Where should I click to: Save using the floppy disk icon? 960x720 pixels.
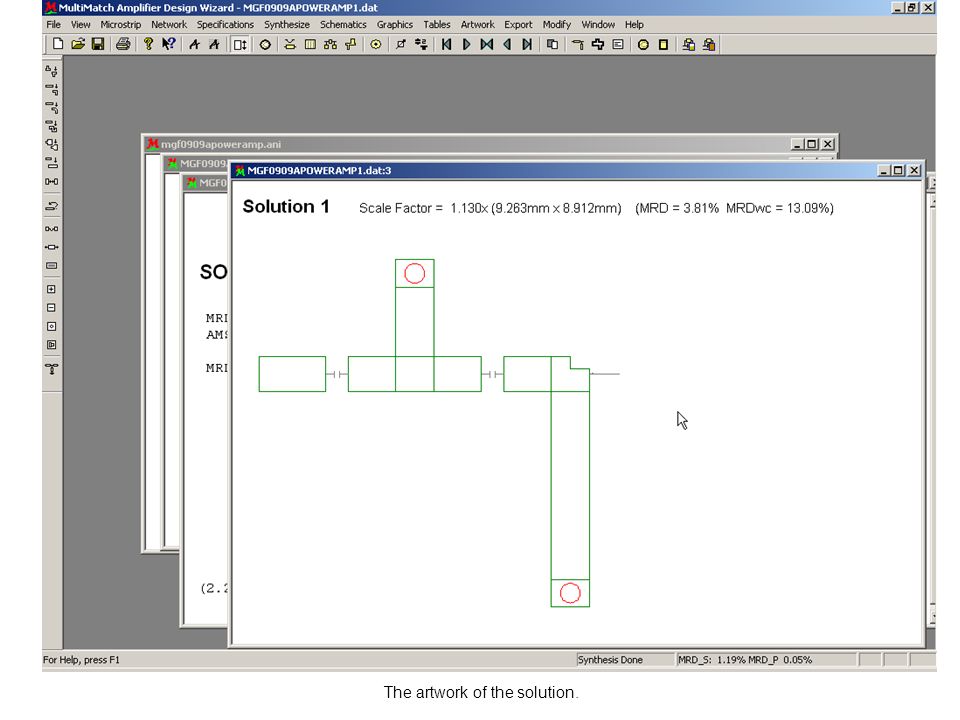pos(98,44)
